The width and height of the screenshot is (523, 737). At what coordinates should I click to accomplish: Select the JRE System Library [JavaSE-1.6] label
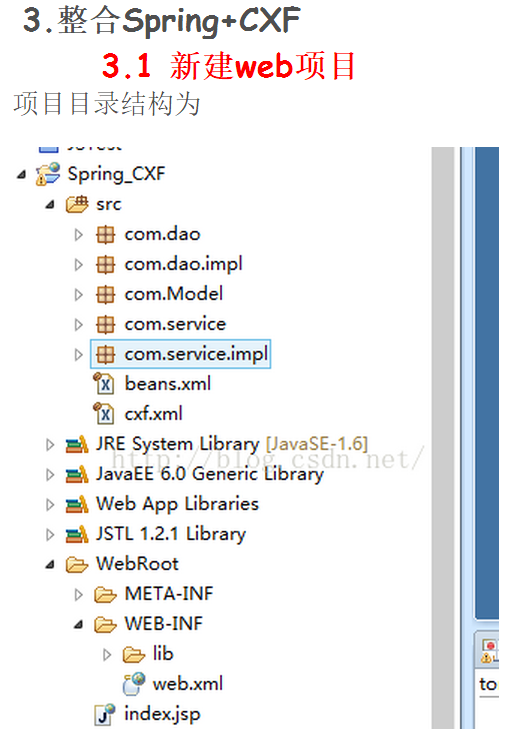click(x=232, y=444)
